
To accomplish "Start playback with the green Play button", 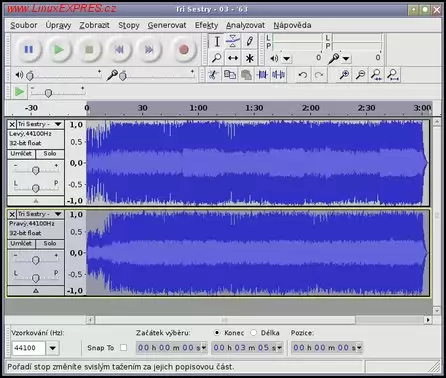I will pos(59,50).
